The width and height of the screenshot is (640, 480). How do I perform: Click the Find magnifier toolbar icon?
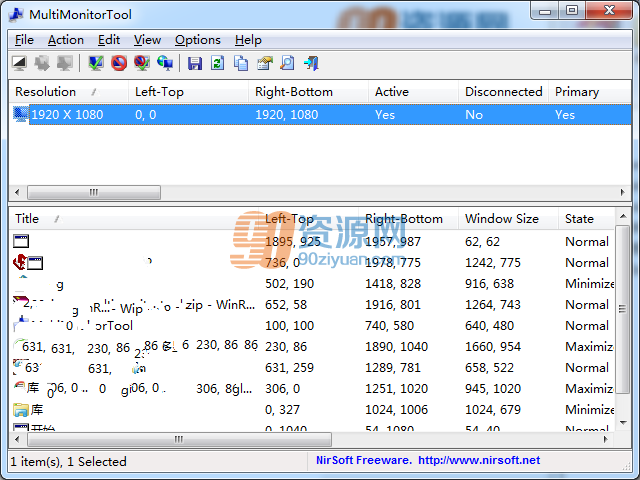coord(287,63)
